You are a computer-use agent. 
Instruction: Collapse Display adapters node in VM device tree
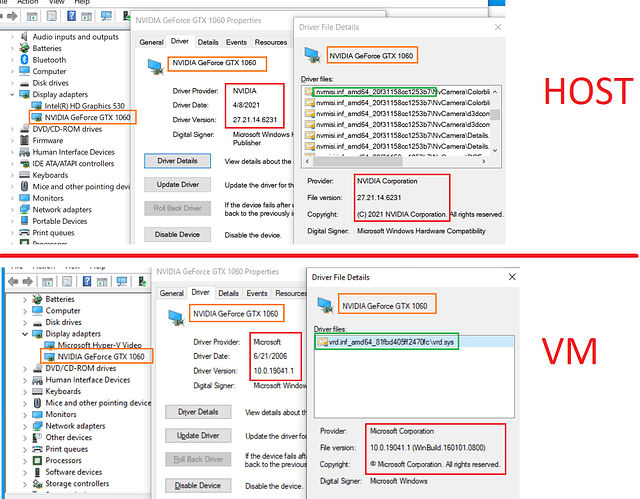click(x=25, y=334)
